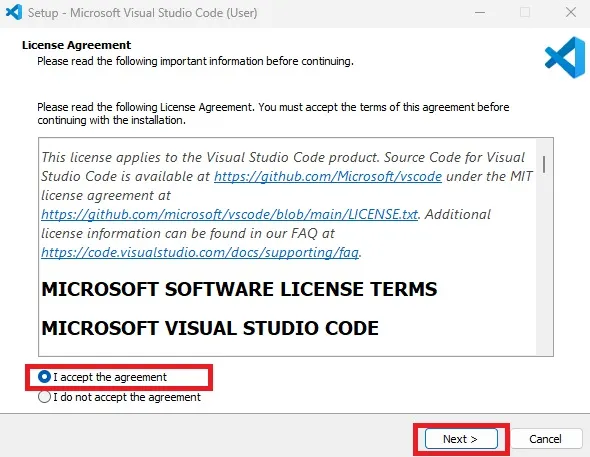Click the "License Agreement" page title
The height and width of the screenshot is (457, 590).
coord(76,45)
